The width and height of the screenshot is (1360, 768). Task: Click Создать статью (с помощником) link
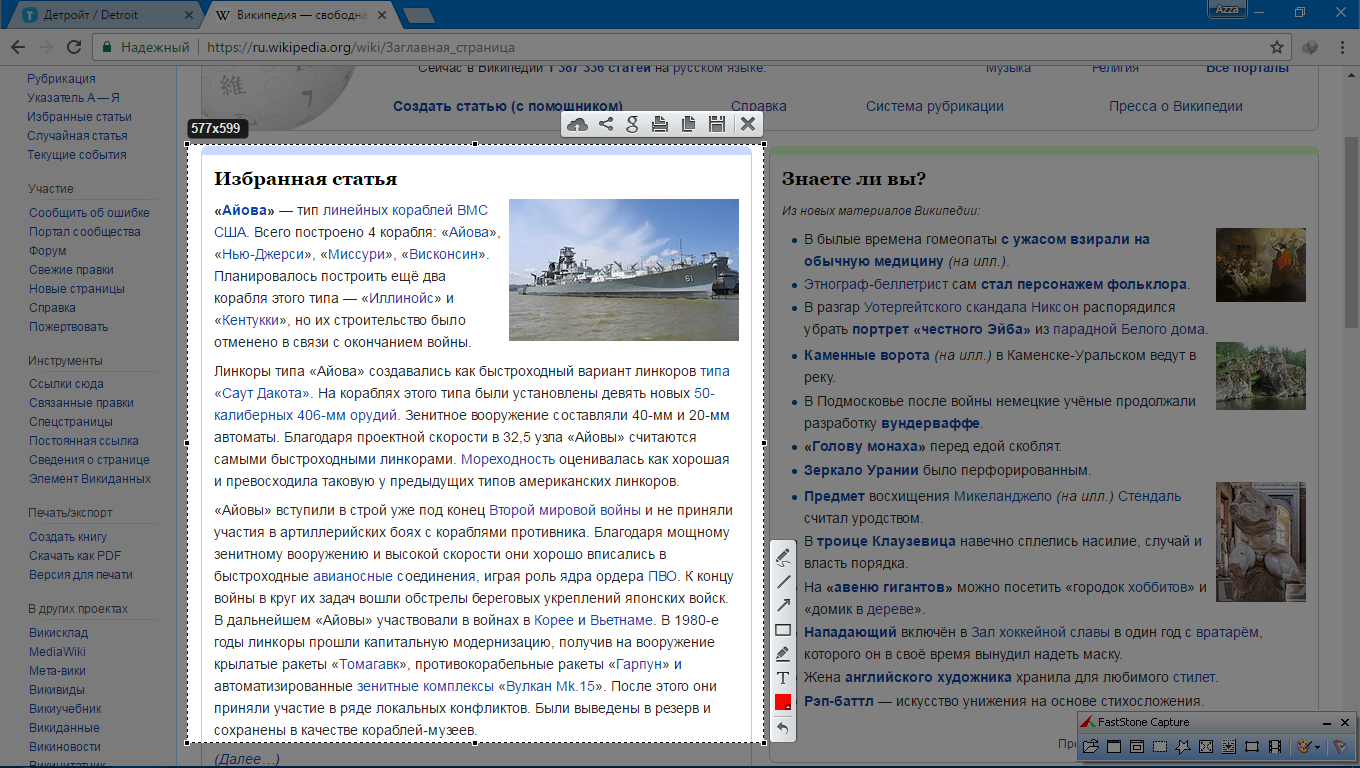[x=508, y=106]
